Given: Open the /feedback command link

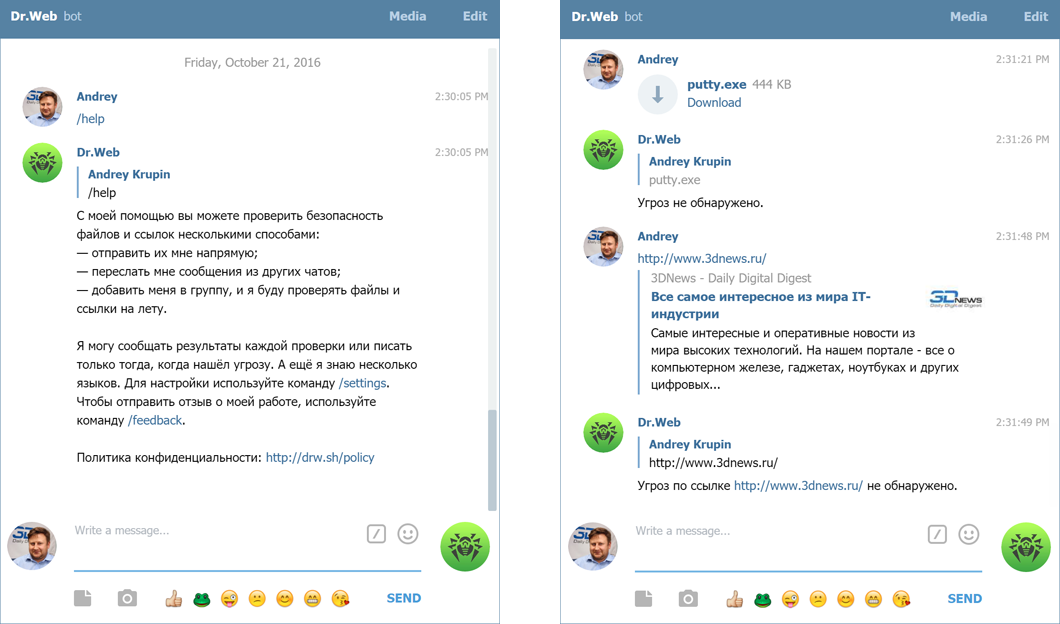Looking at the screenshot, I should pos(155,421).
